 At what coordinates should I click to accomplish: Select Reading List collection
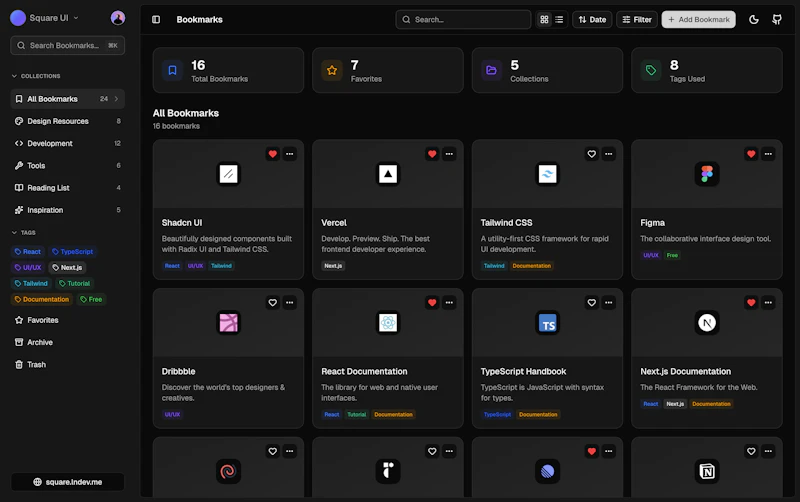67,188
